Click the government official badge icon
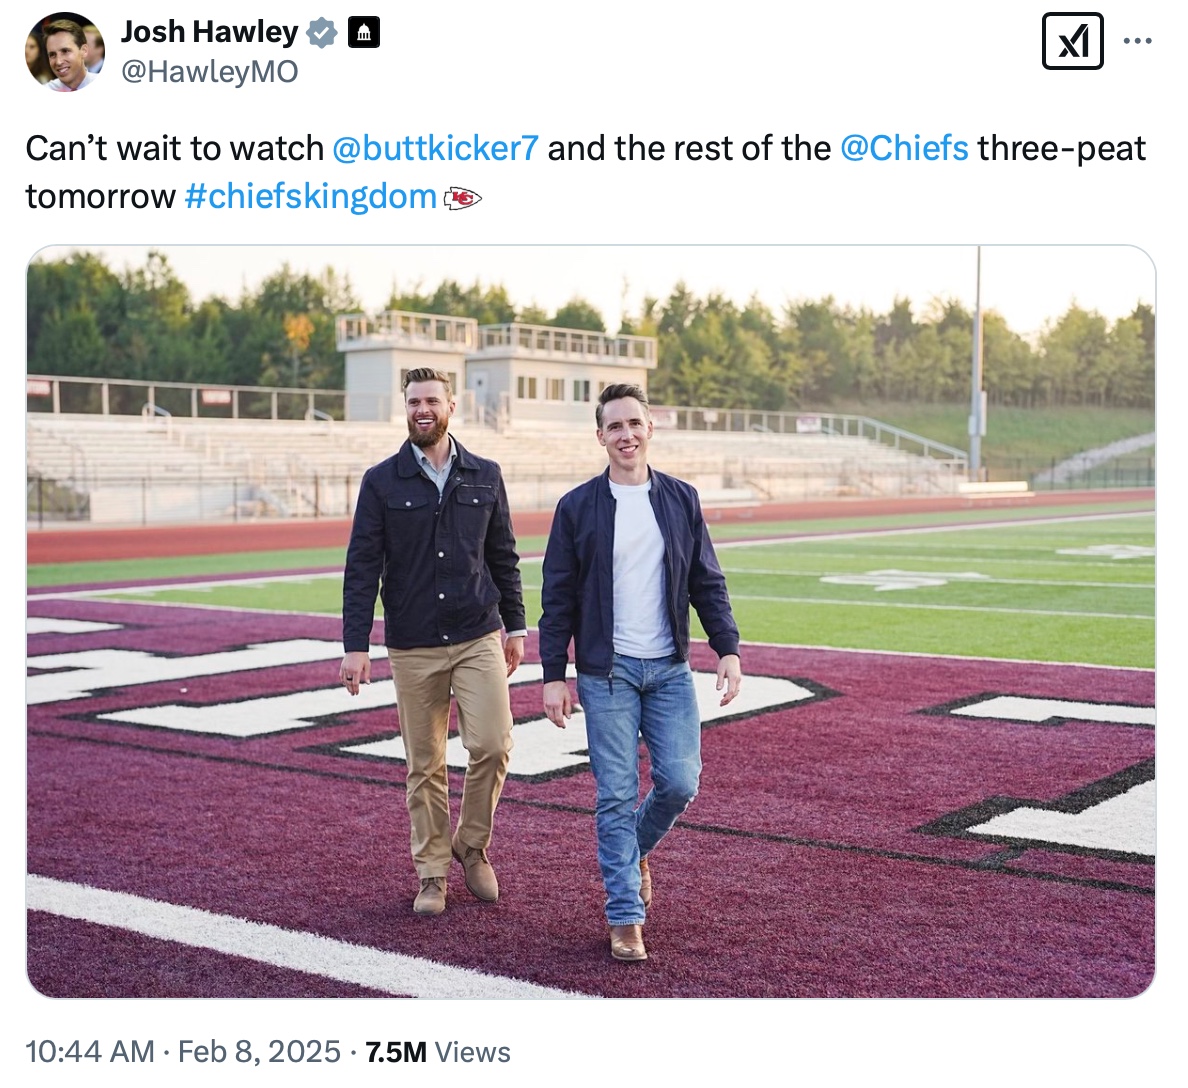This screenshot has height=1088, width=1188. pos(363,33)
